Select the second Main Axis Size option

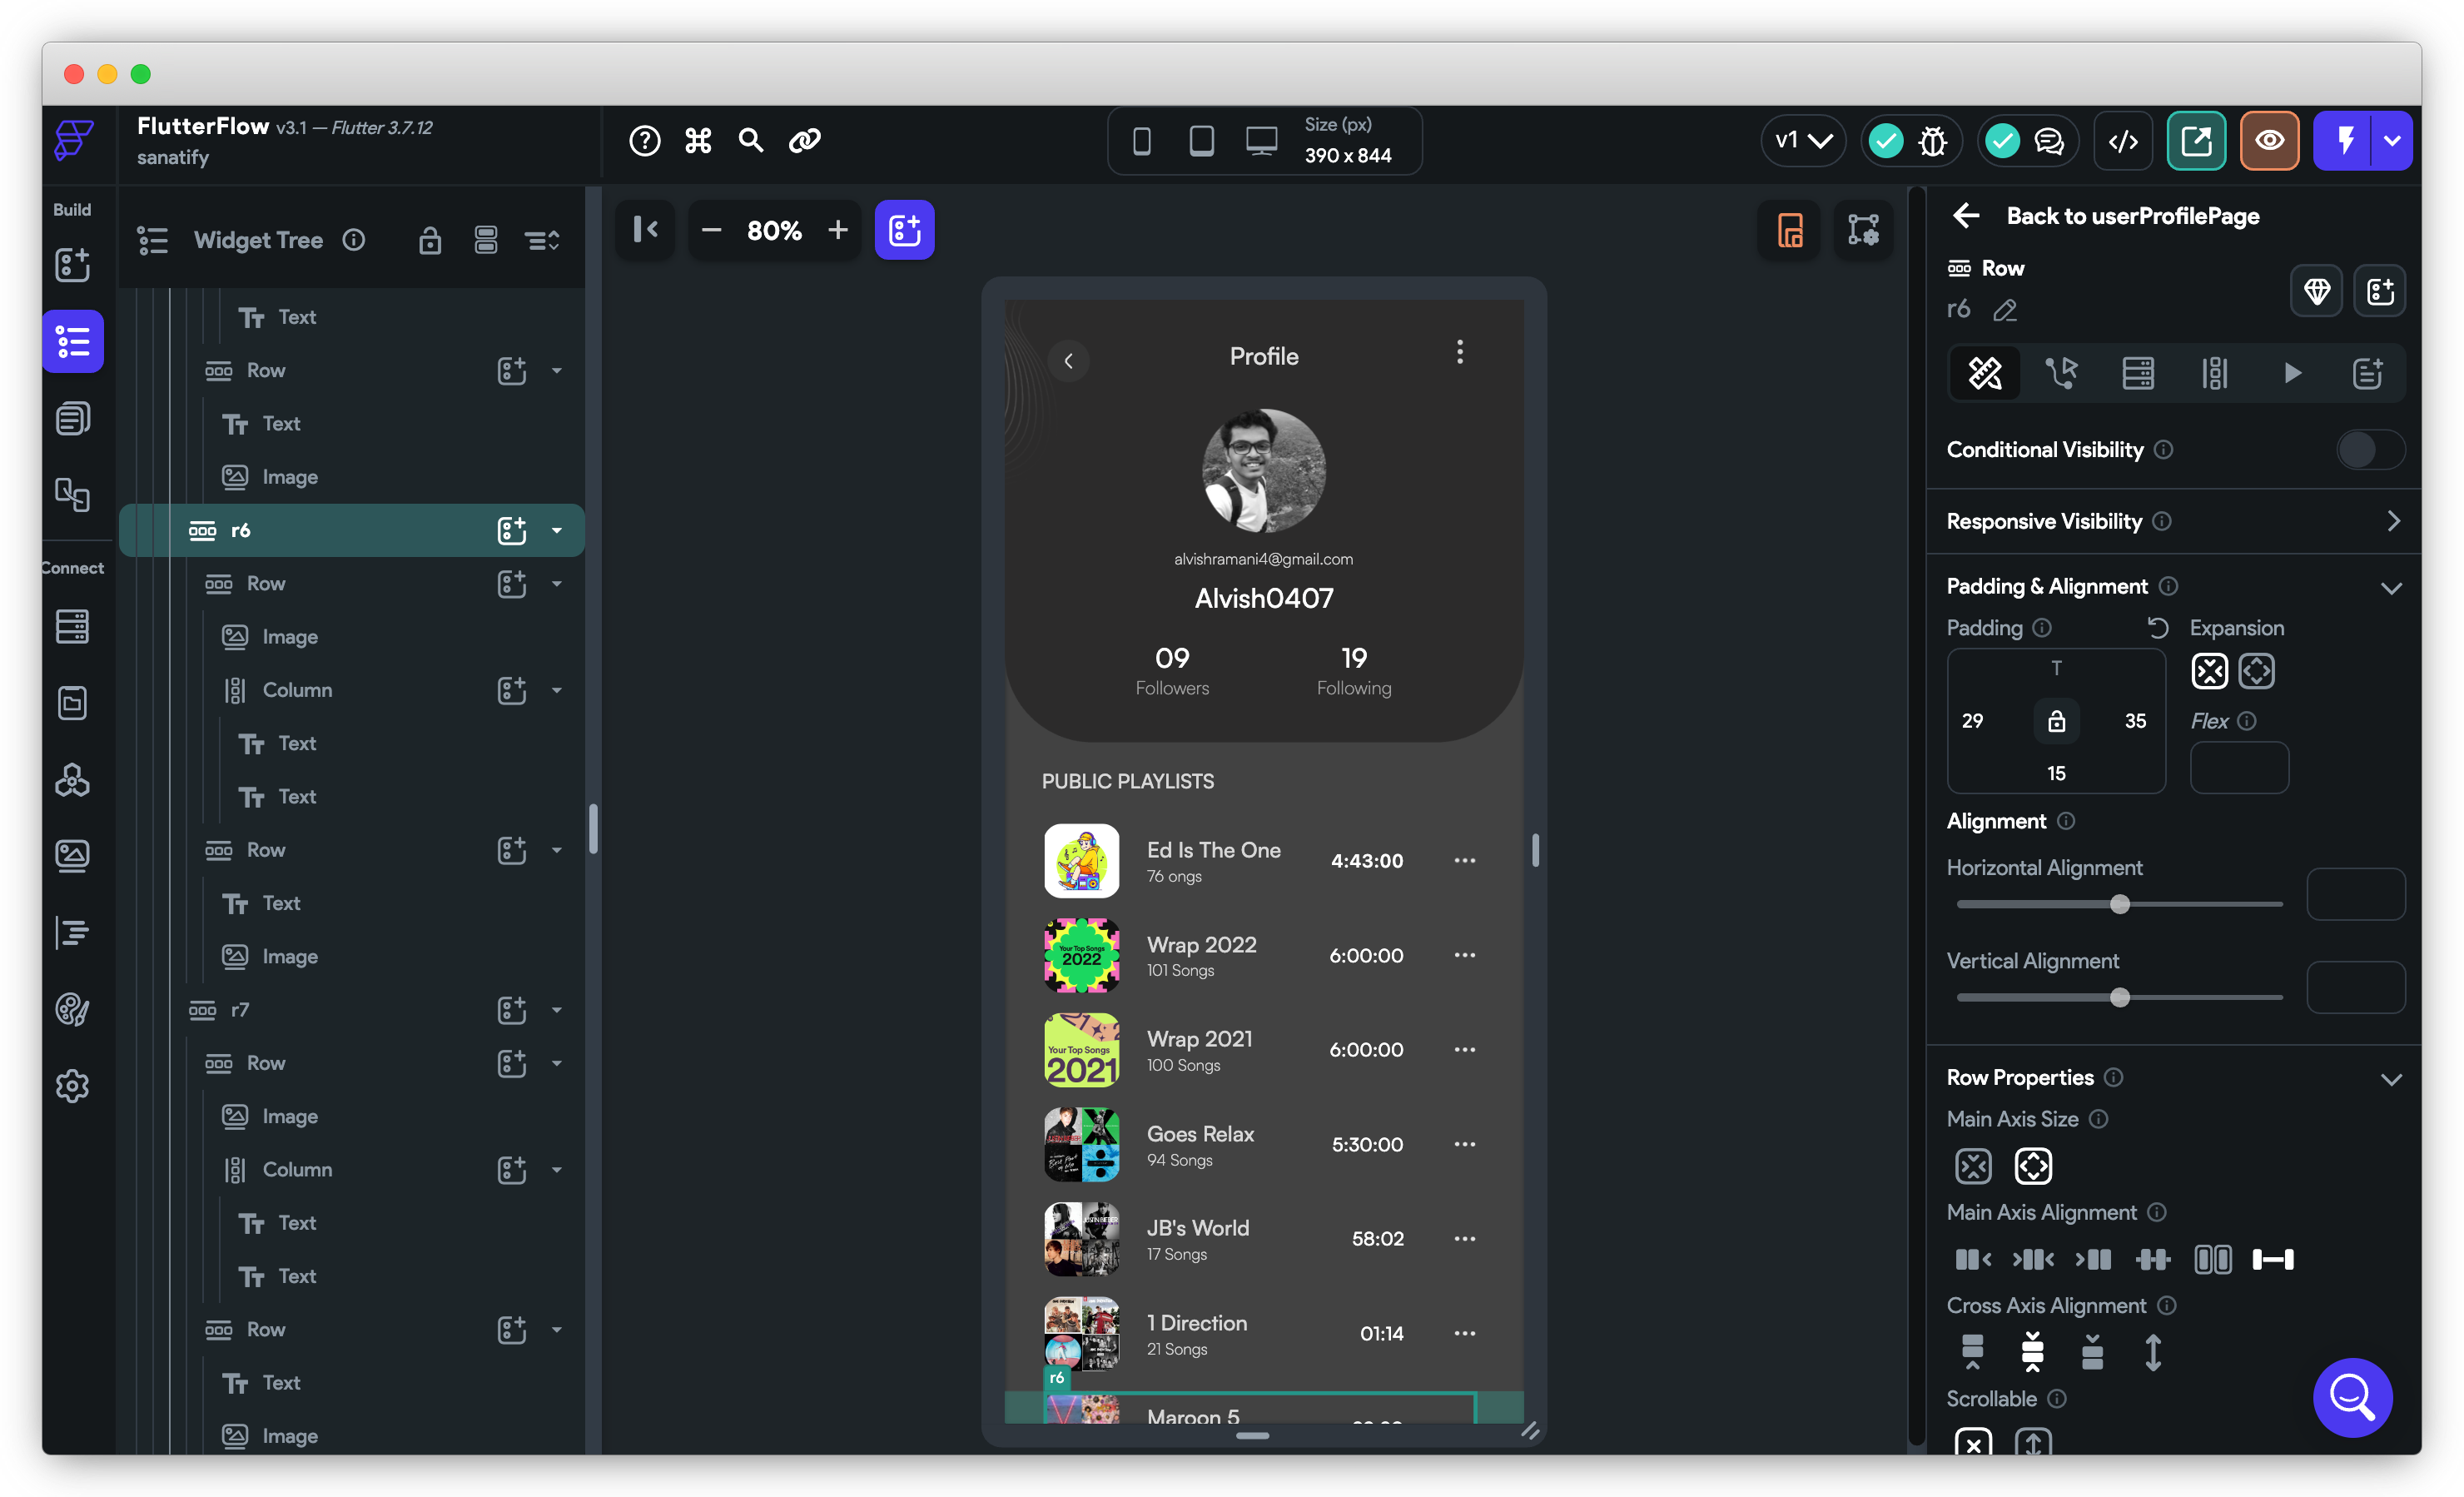2033,1166
